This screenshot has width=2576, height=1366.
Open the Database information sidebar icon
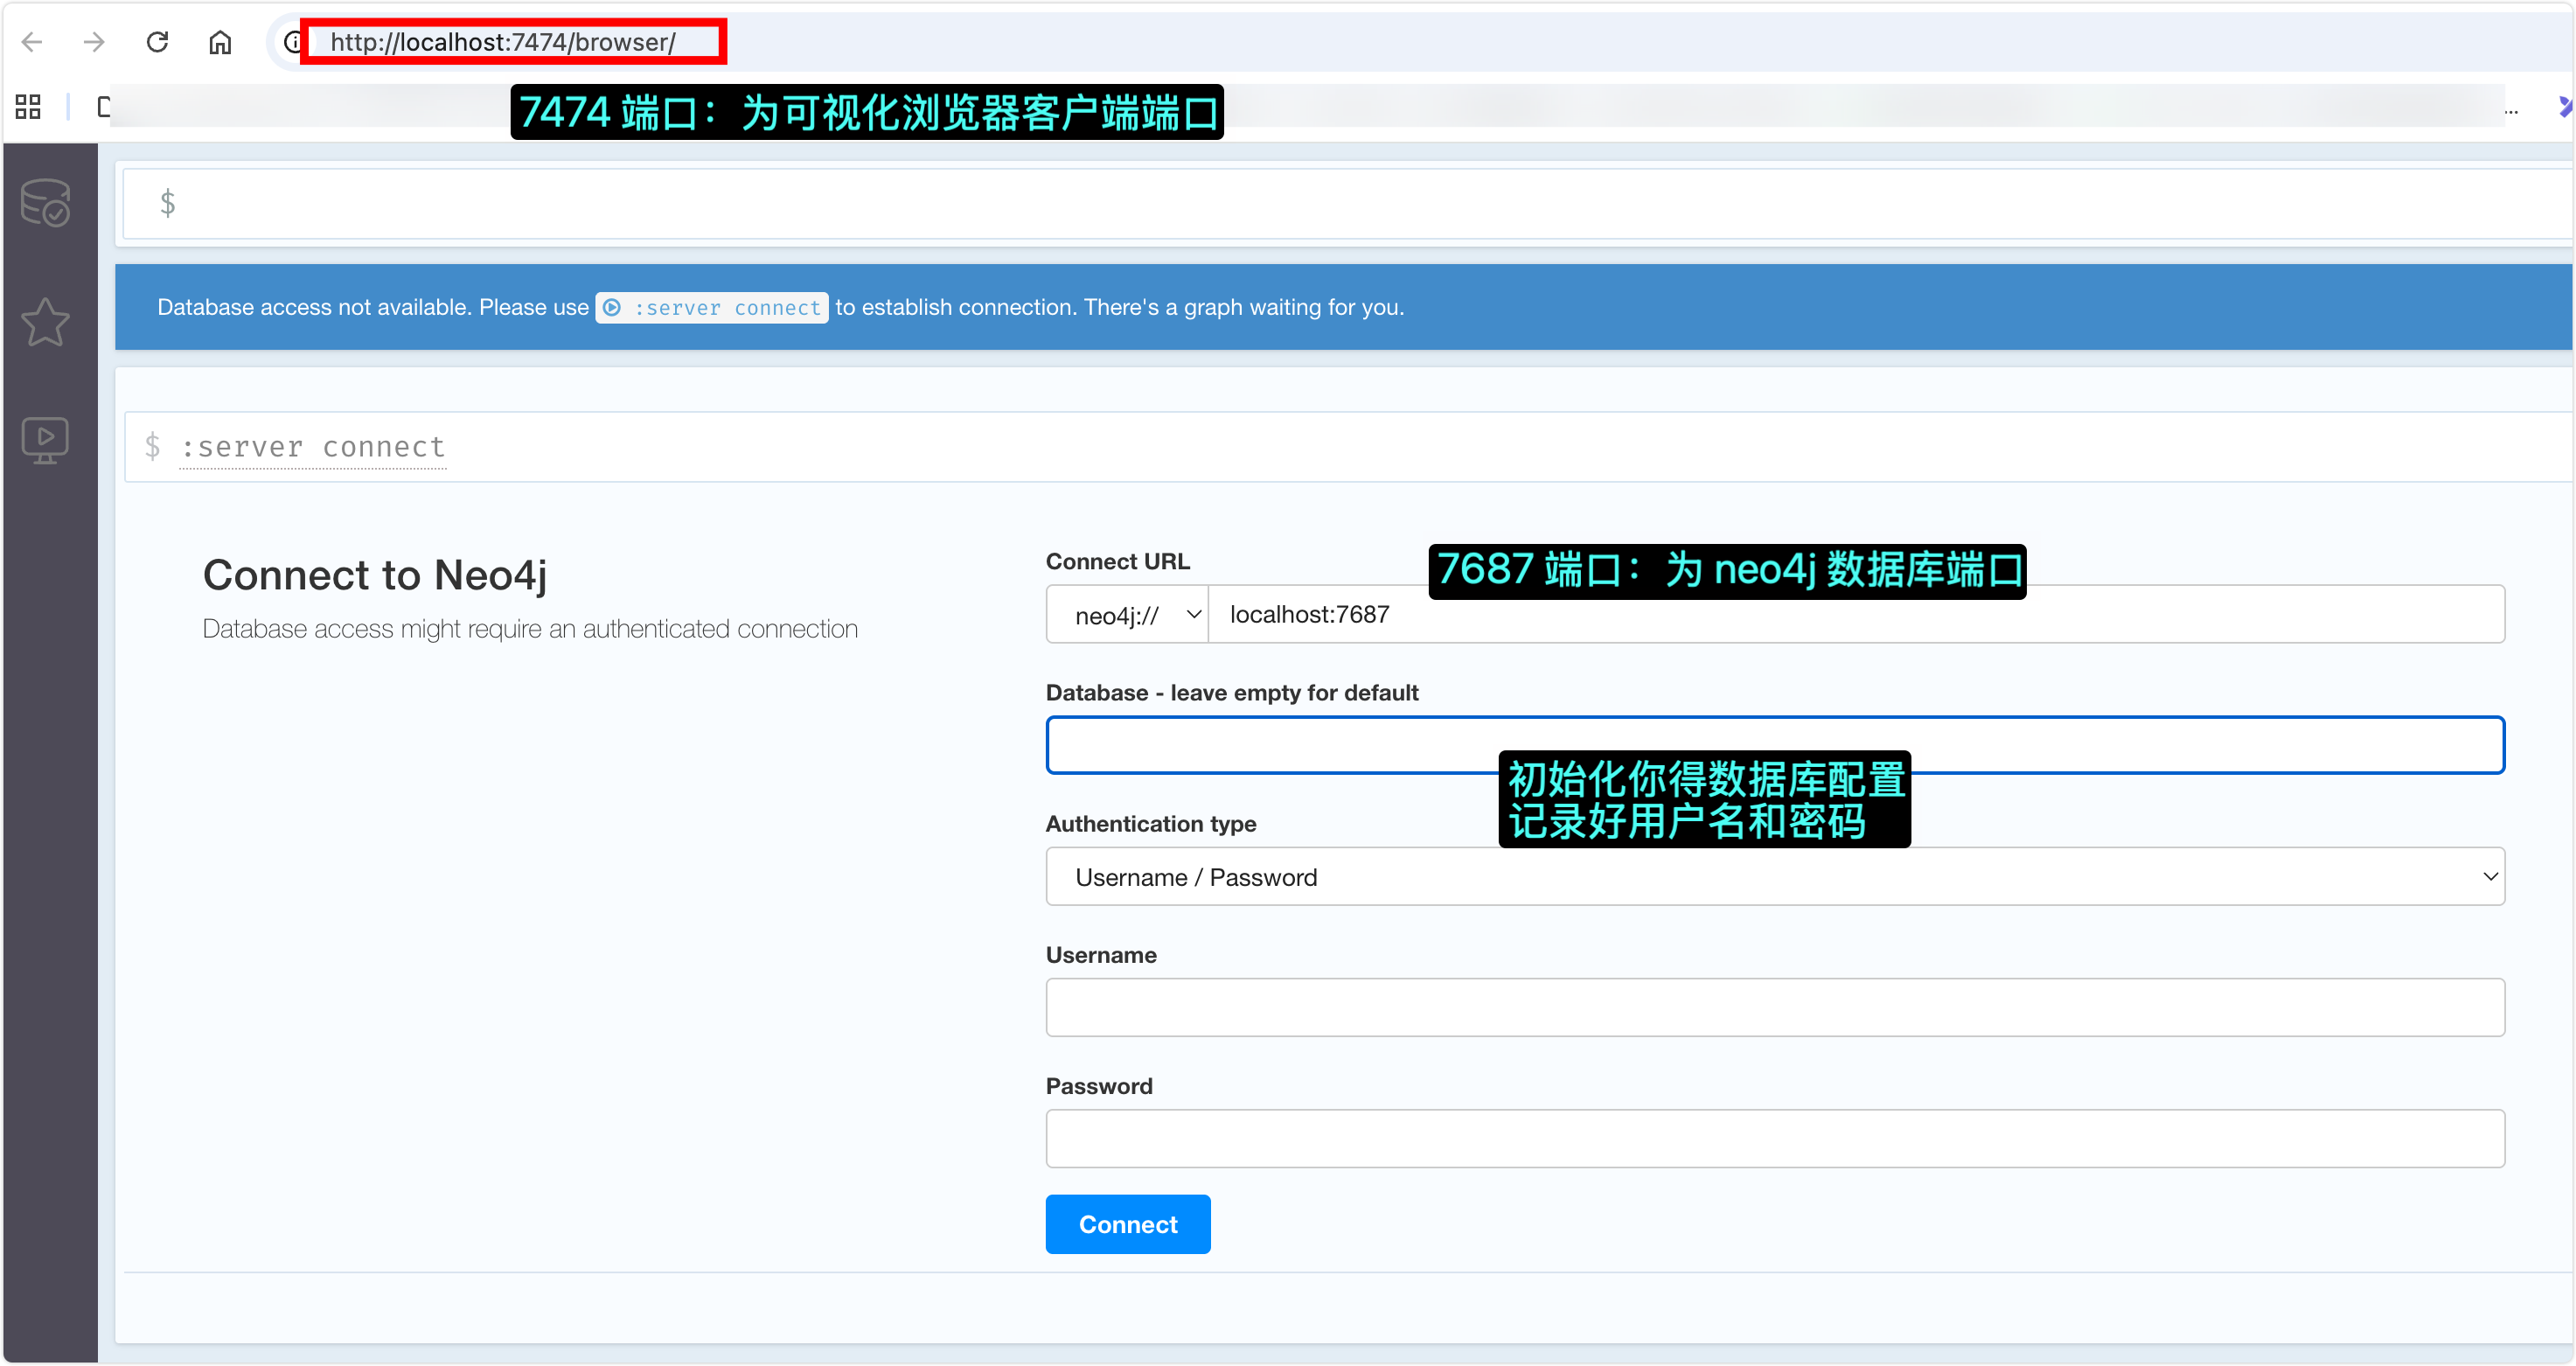tap(46, 203)
